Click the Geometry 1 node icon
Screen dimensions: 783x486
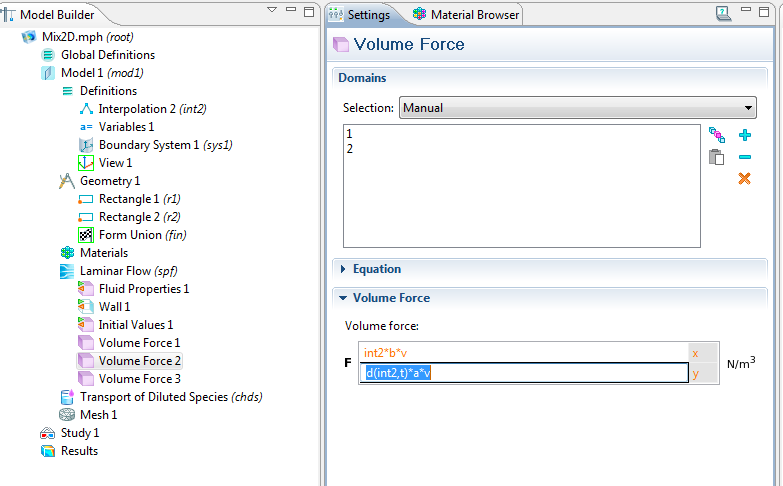coord(67,181)
